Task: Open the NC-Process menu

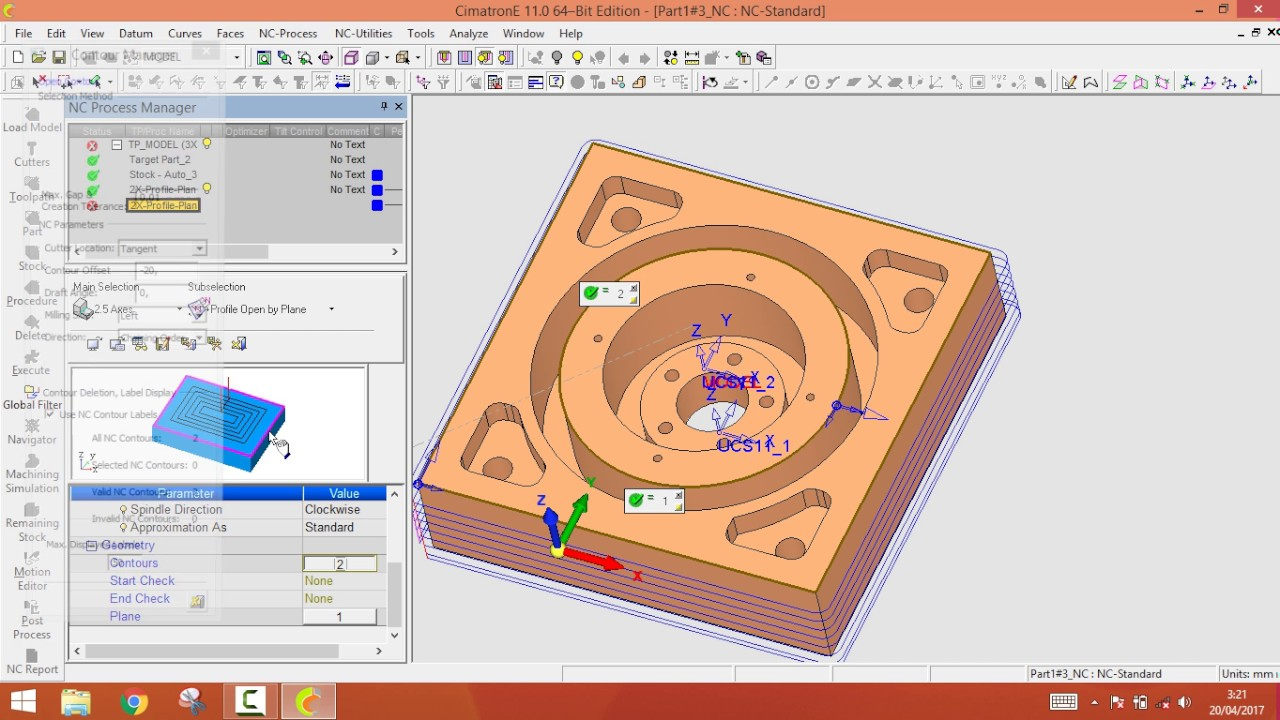Action: coord(288,33)
